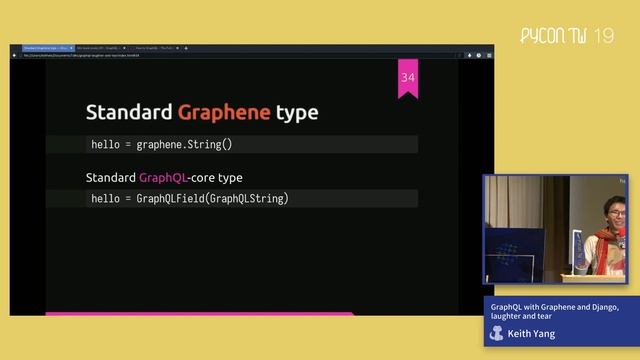Close the third browser tab
The image size is (640, 360).
(177, 48)
